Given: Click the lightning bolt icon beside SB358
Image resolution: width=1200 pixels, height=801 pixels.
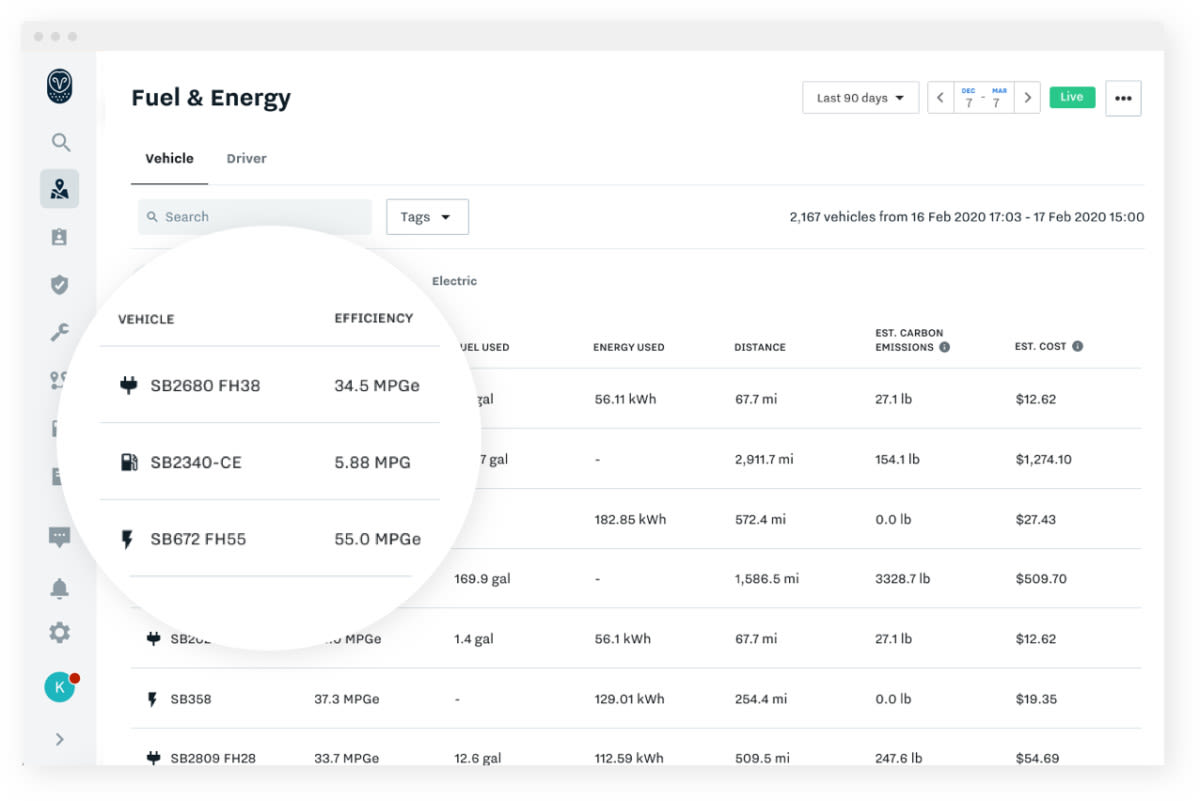Looking at the screenshot, I should tap(153, 699).
